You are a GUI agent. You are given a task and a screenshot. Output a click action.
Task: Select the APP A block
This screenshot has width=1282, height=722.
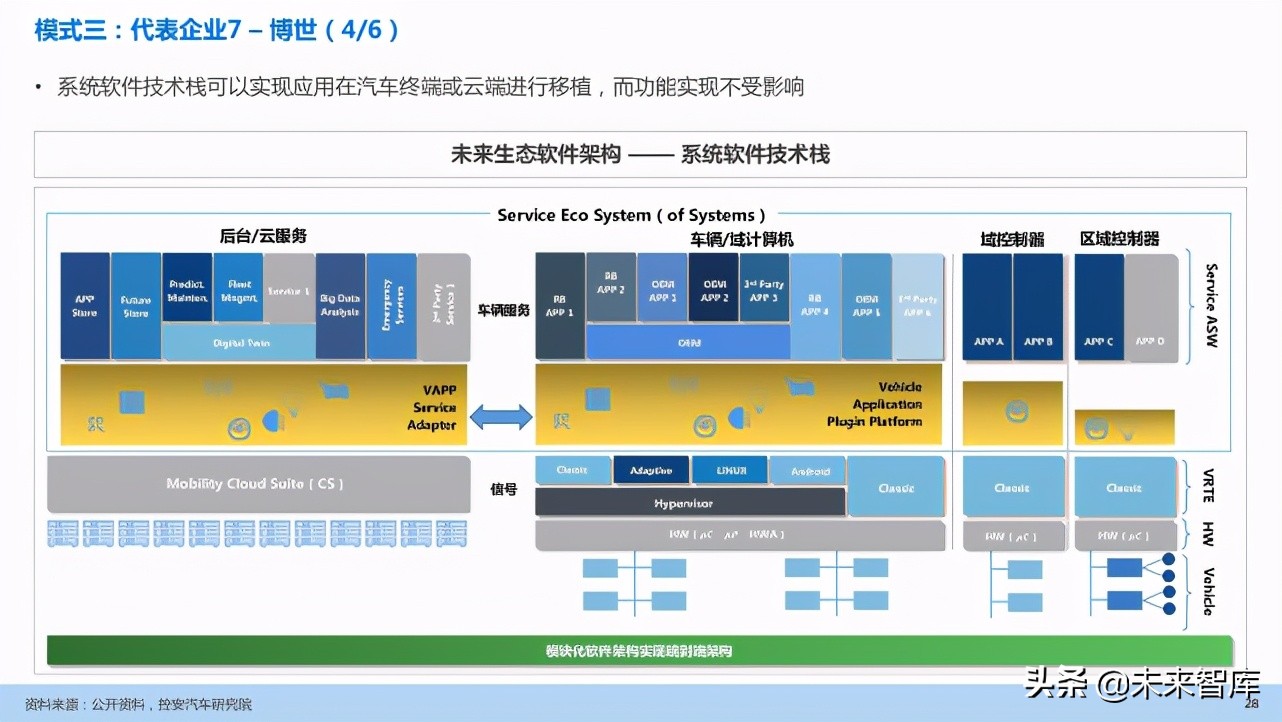tap(987, 306)
